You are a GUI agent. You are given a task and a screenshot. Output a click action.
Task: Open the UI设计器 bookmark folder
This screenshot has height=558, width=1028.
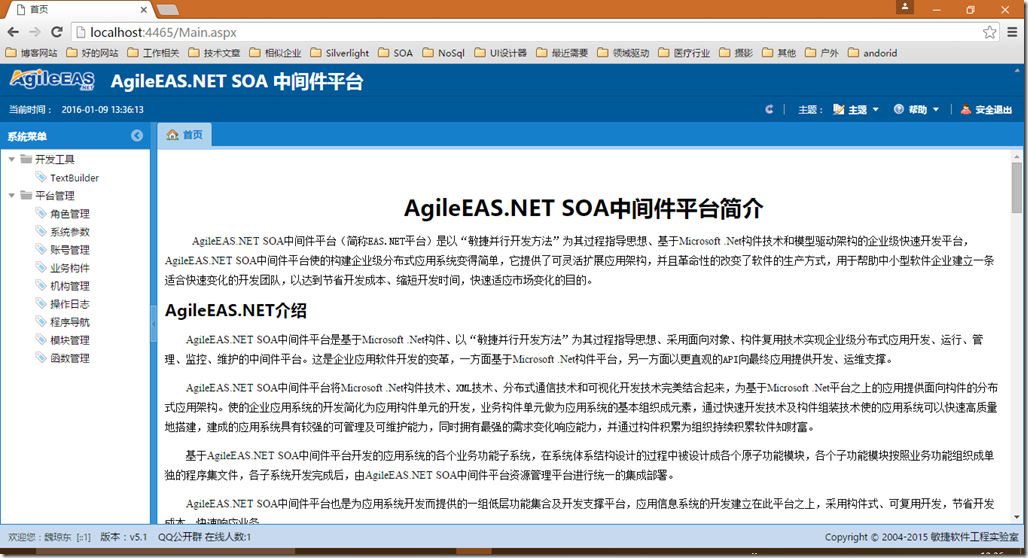pos(501,52)
